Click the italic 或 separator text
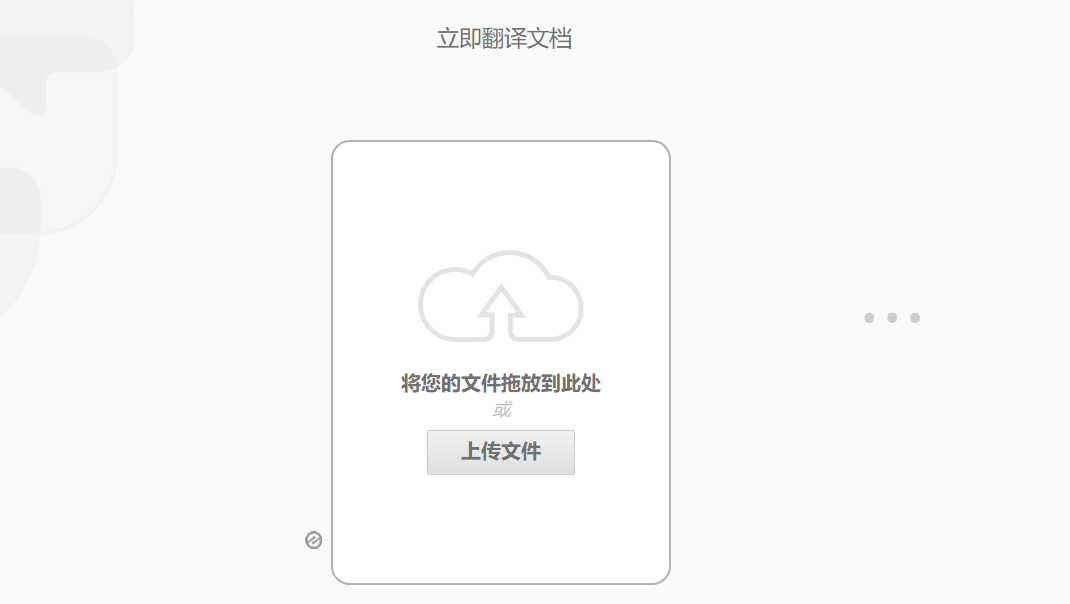This screenshot has width=1070, height=604. tap(502, 409)
